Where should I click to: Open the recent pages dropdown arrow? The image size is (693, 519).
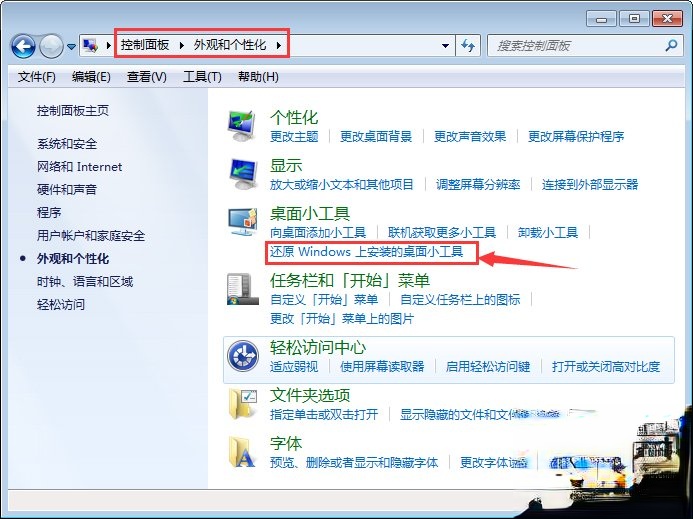pyautogui.click(x=71, y=46)
